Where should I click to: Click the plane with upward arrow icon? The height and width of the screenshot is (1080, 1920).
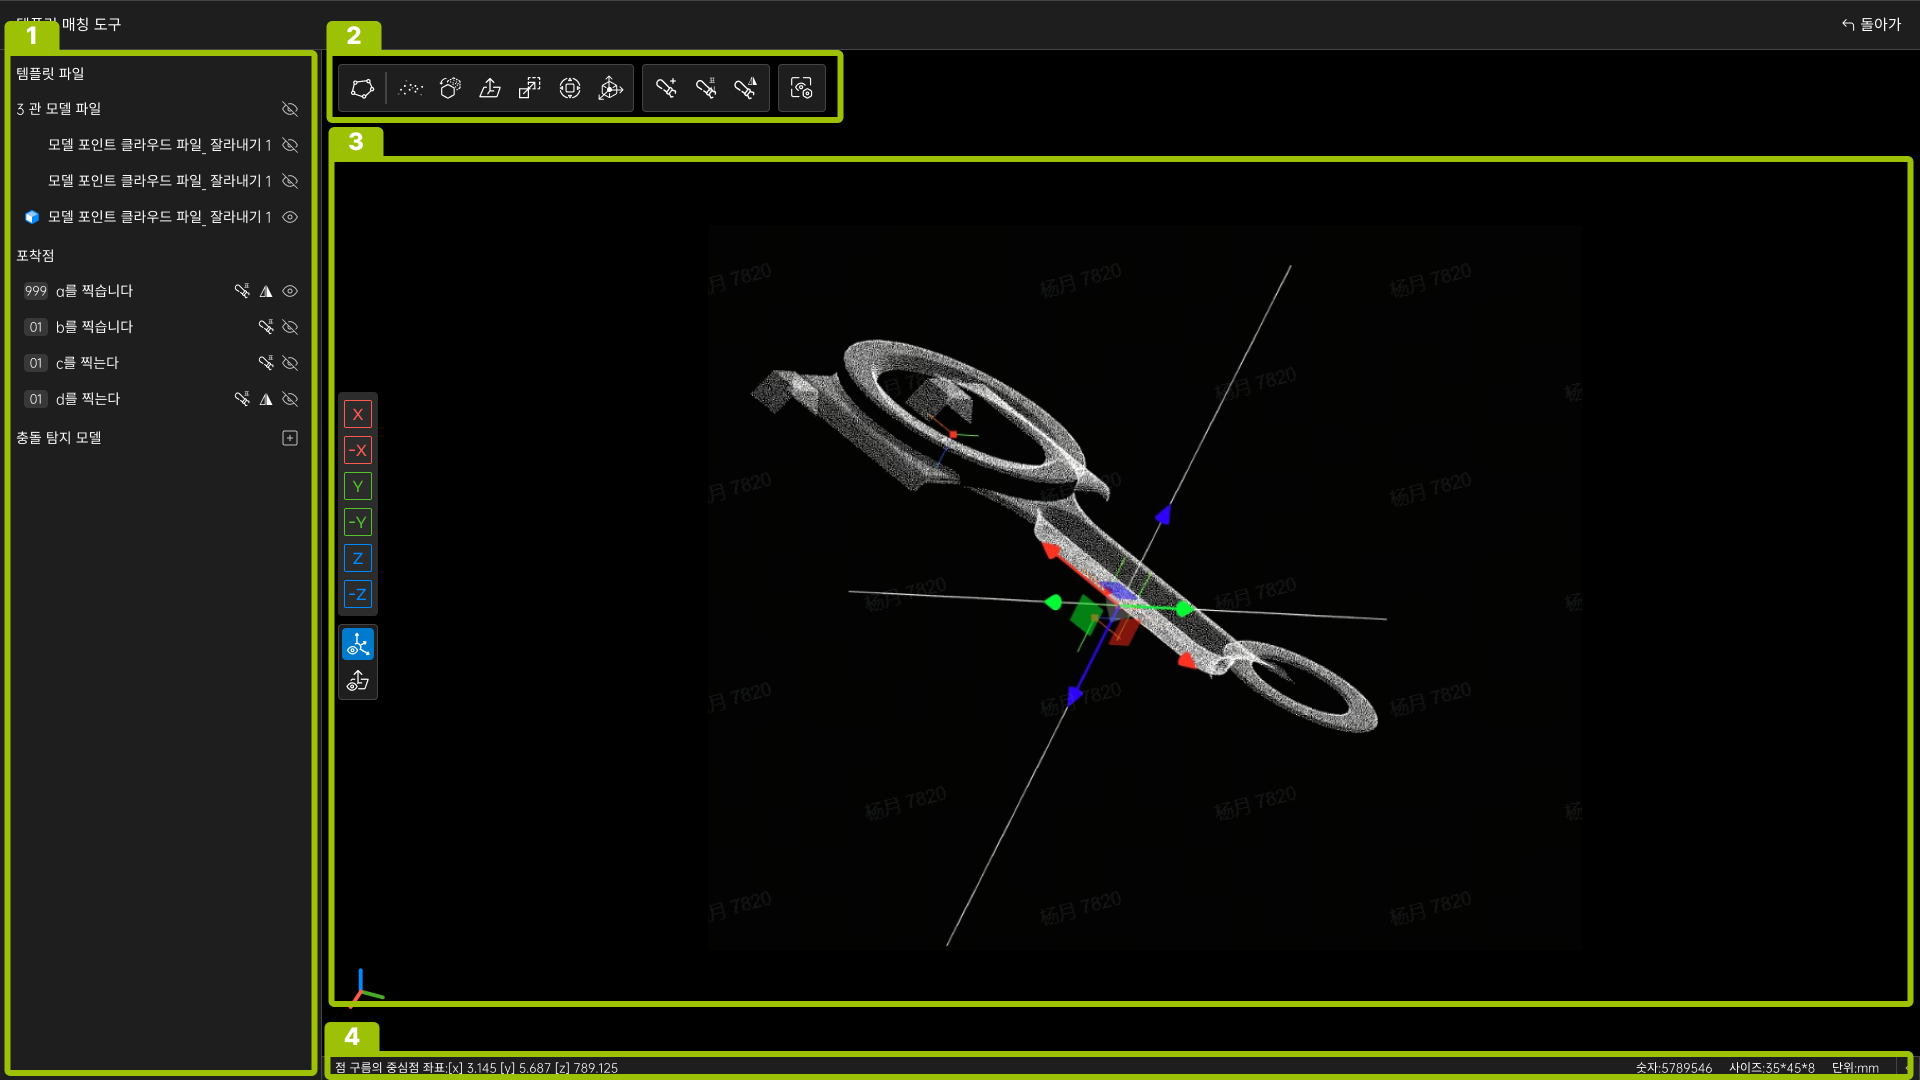(x=490, y=88)
